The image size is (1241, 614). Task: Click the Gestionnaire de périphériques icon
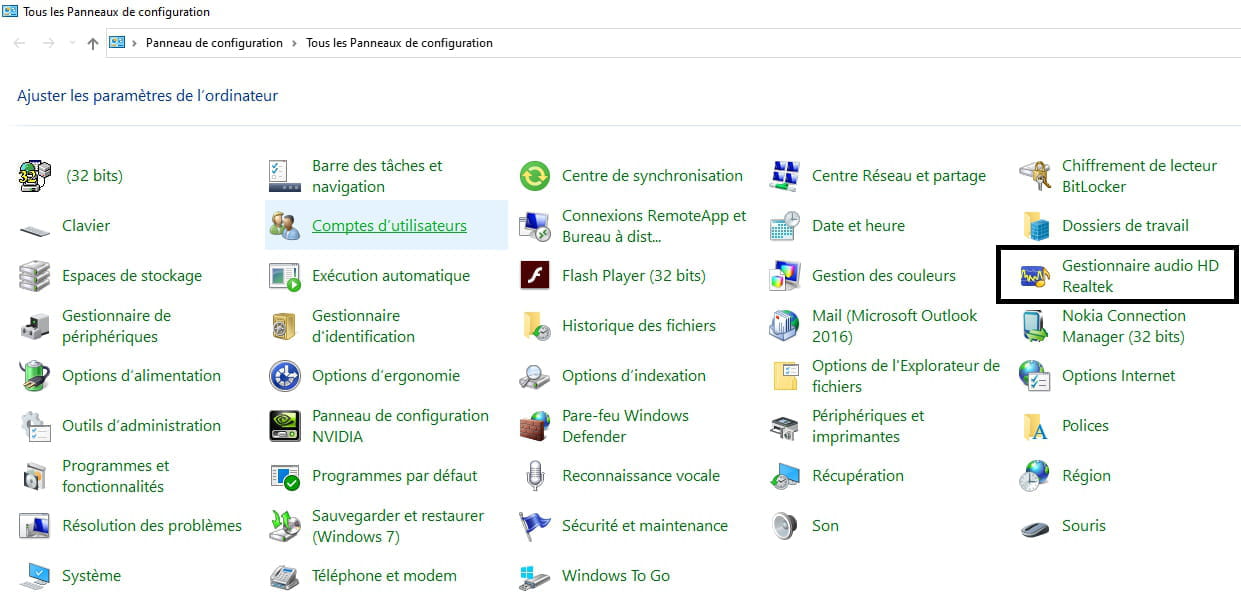[x=35, y=326]
